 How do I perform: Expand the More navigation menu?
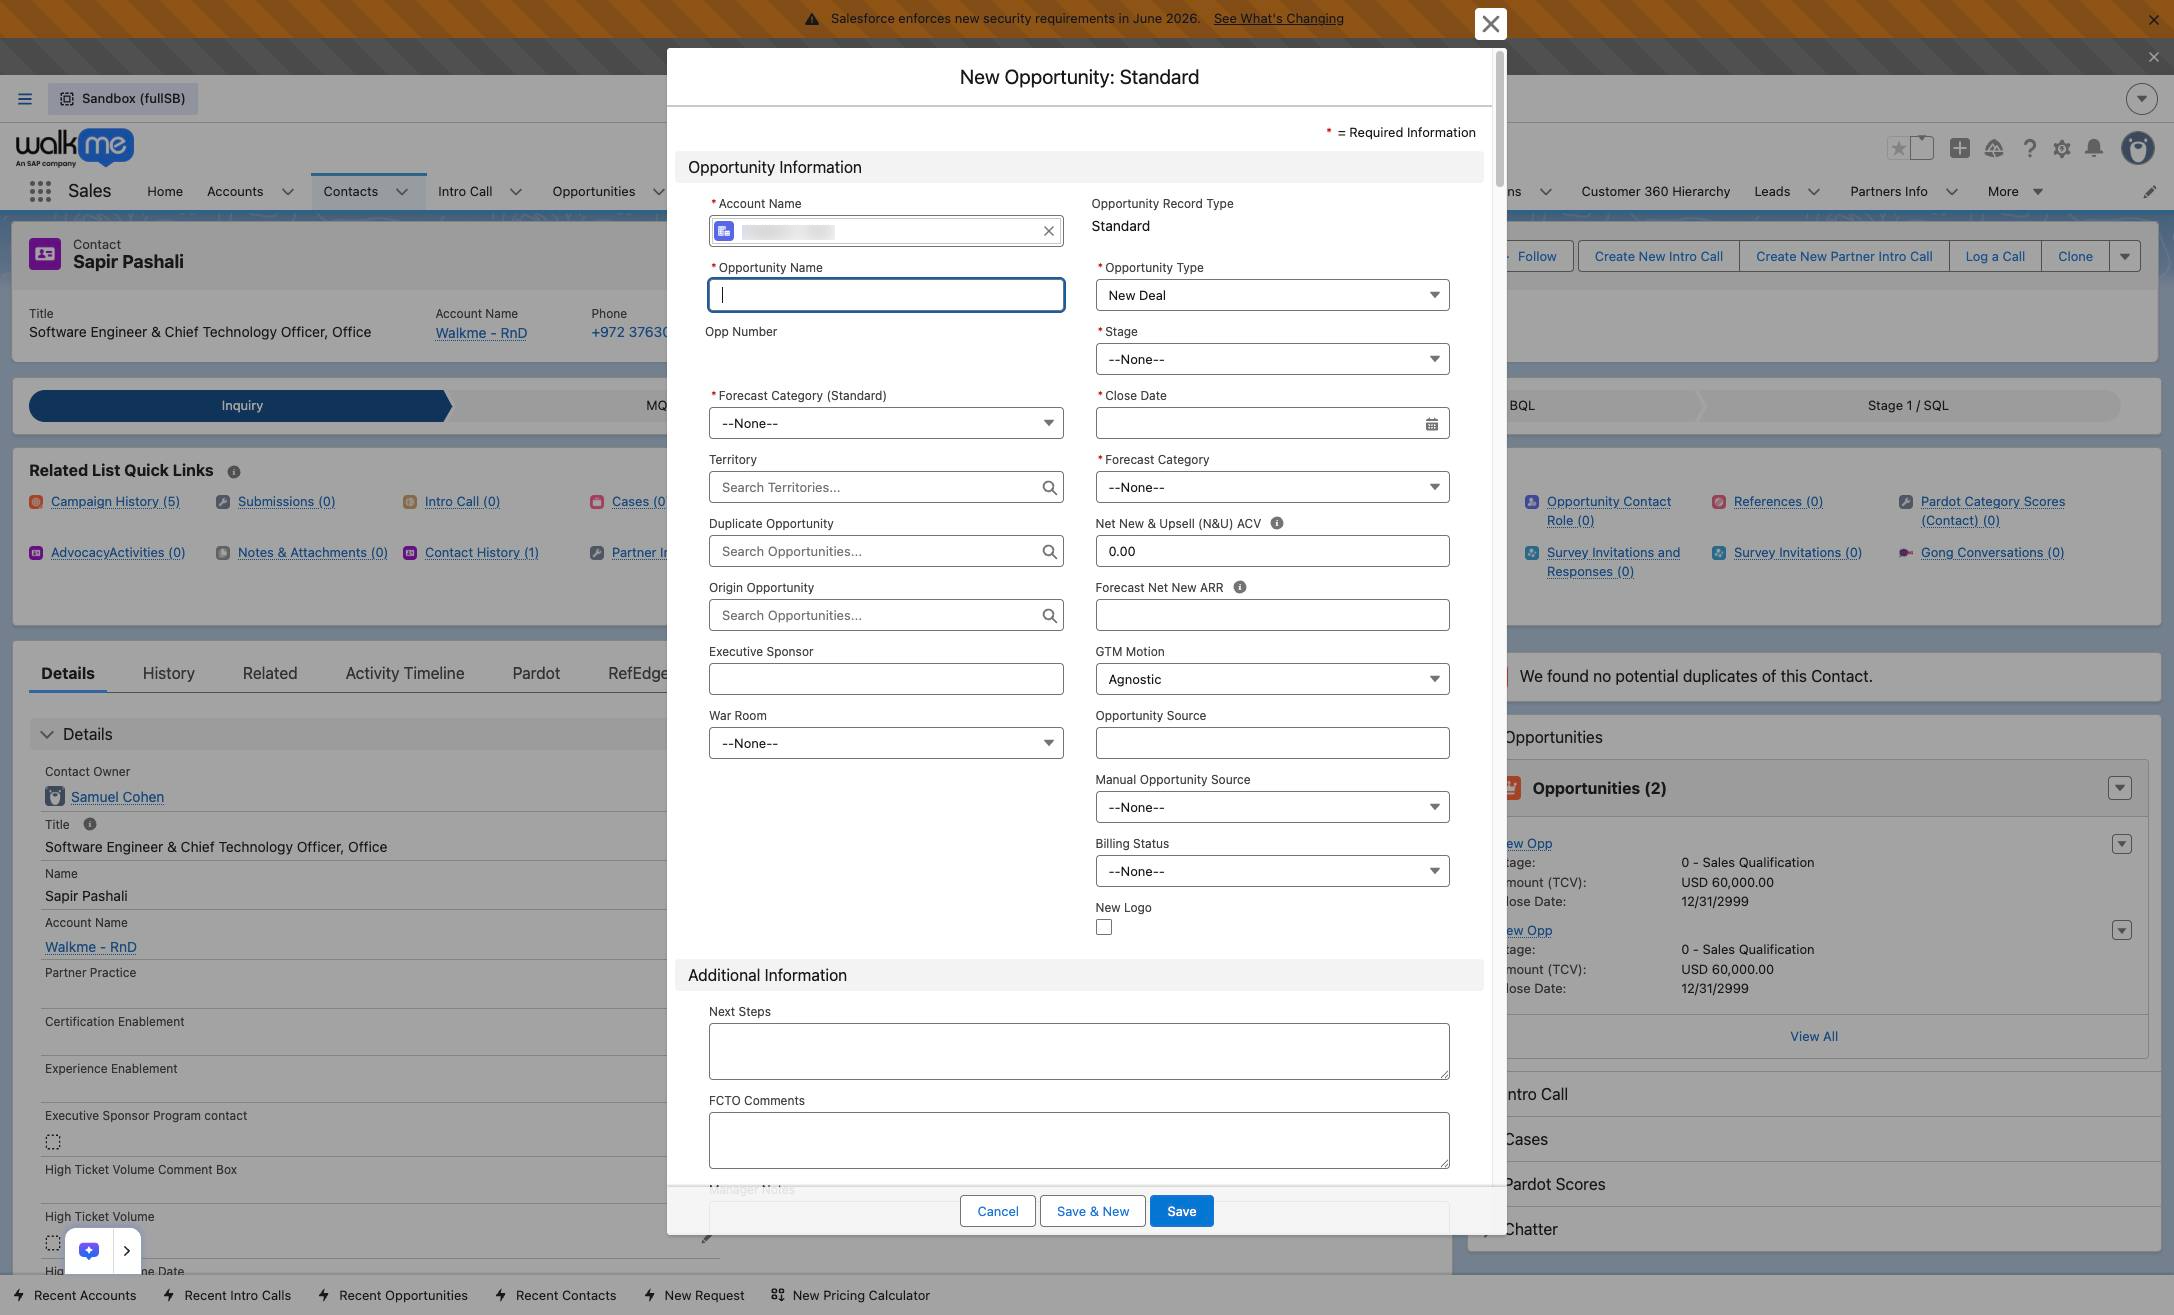tap(2015, 191)
